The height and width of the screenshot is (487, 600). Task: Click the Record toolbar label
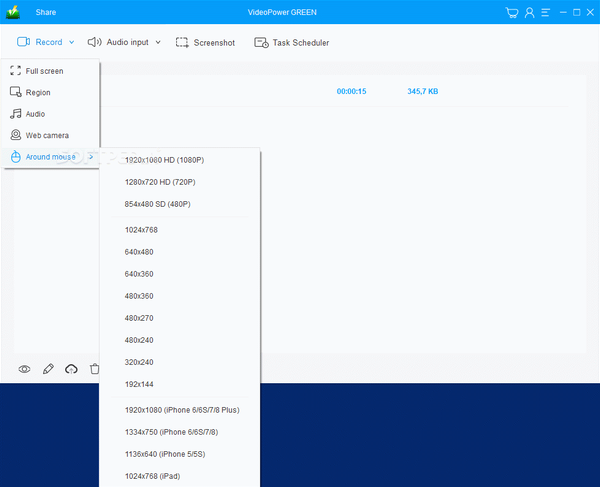49,42
